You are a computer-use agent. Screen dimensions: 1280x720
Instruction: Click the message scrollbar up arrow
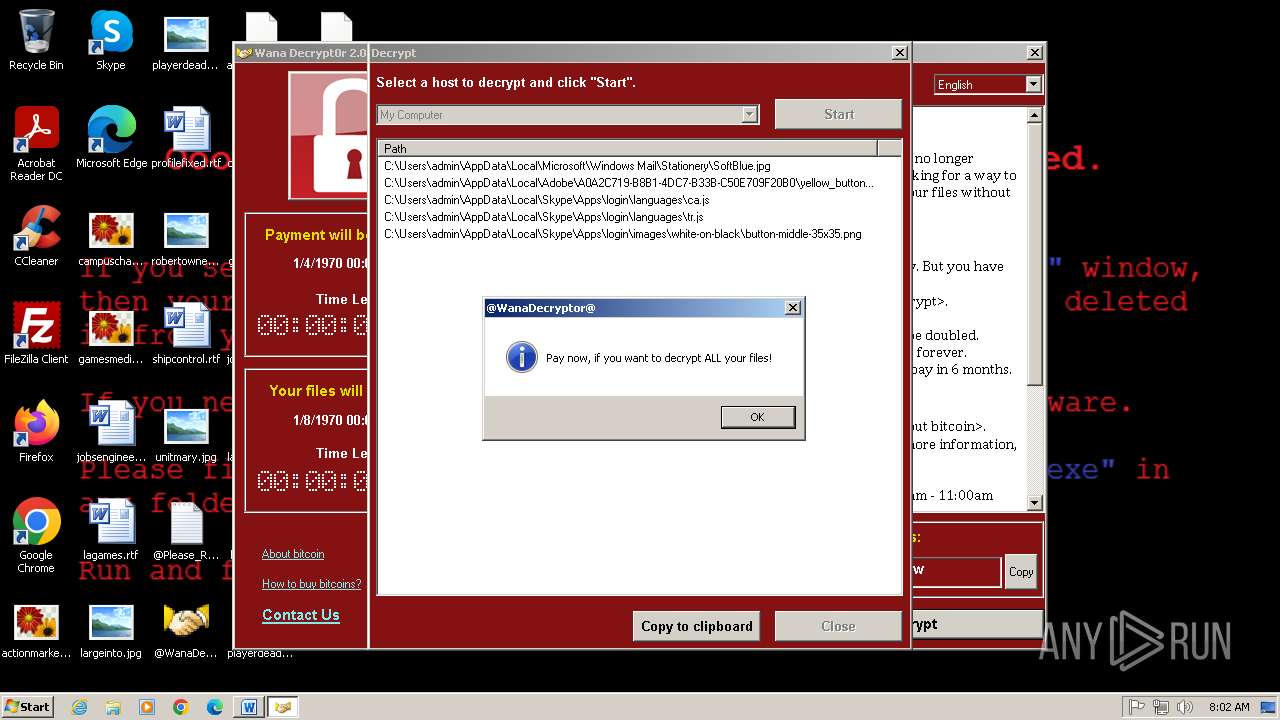[x=1035, y=116]
